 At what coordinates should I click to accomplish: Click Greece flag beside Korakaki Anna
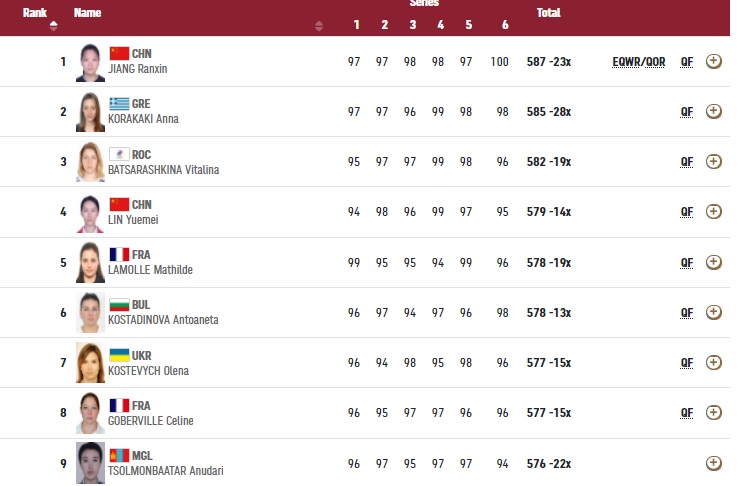pos(120,103)
